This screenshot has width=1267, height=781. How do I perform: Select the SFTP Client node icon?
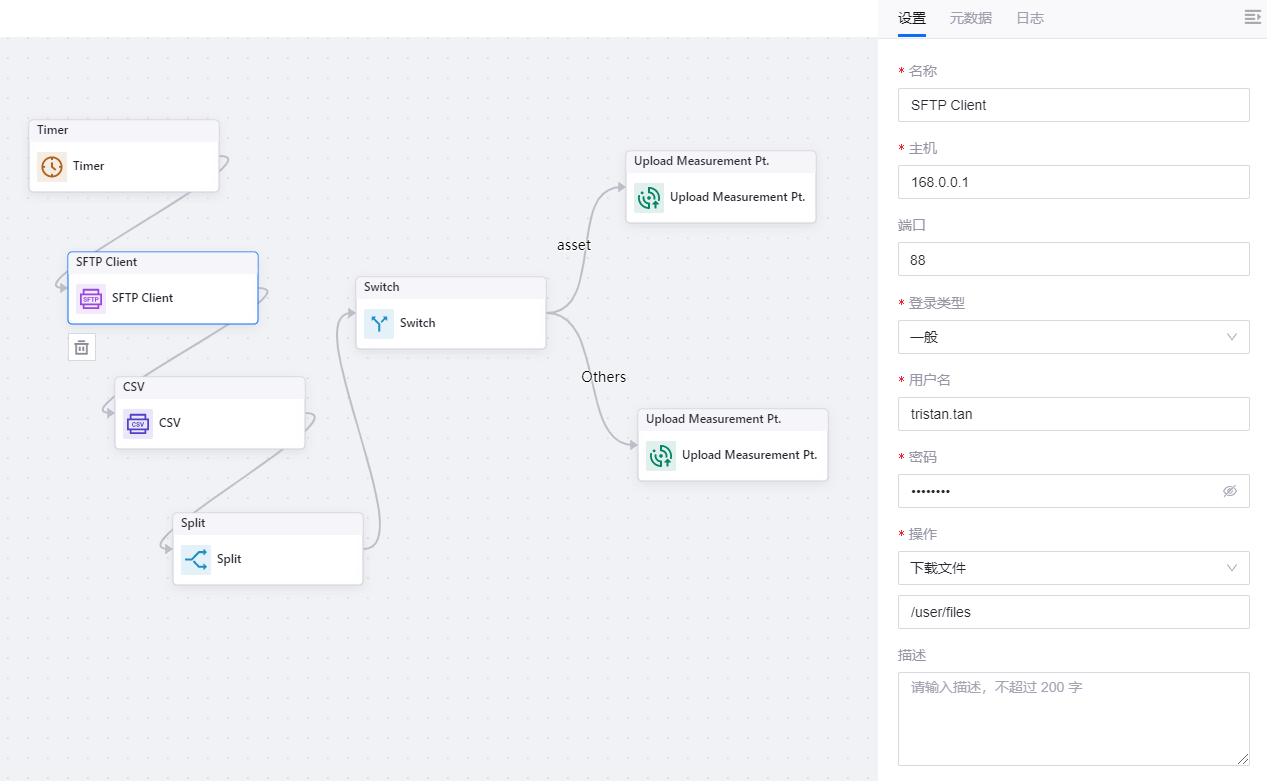pos(91,298)
